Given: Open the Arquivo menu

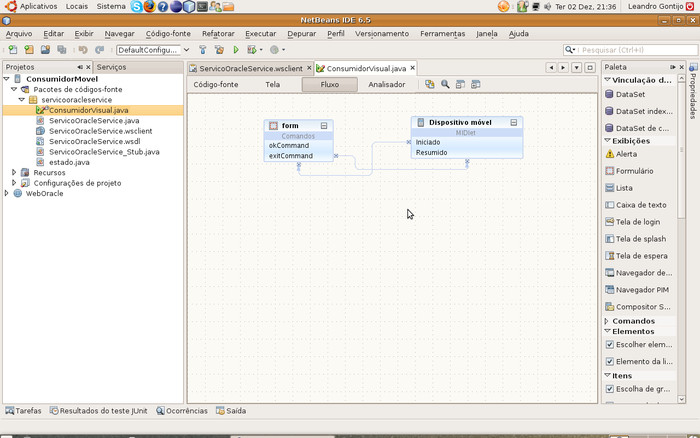Looking at the screenshot, I should [19, 33].
